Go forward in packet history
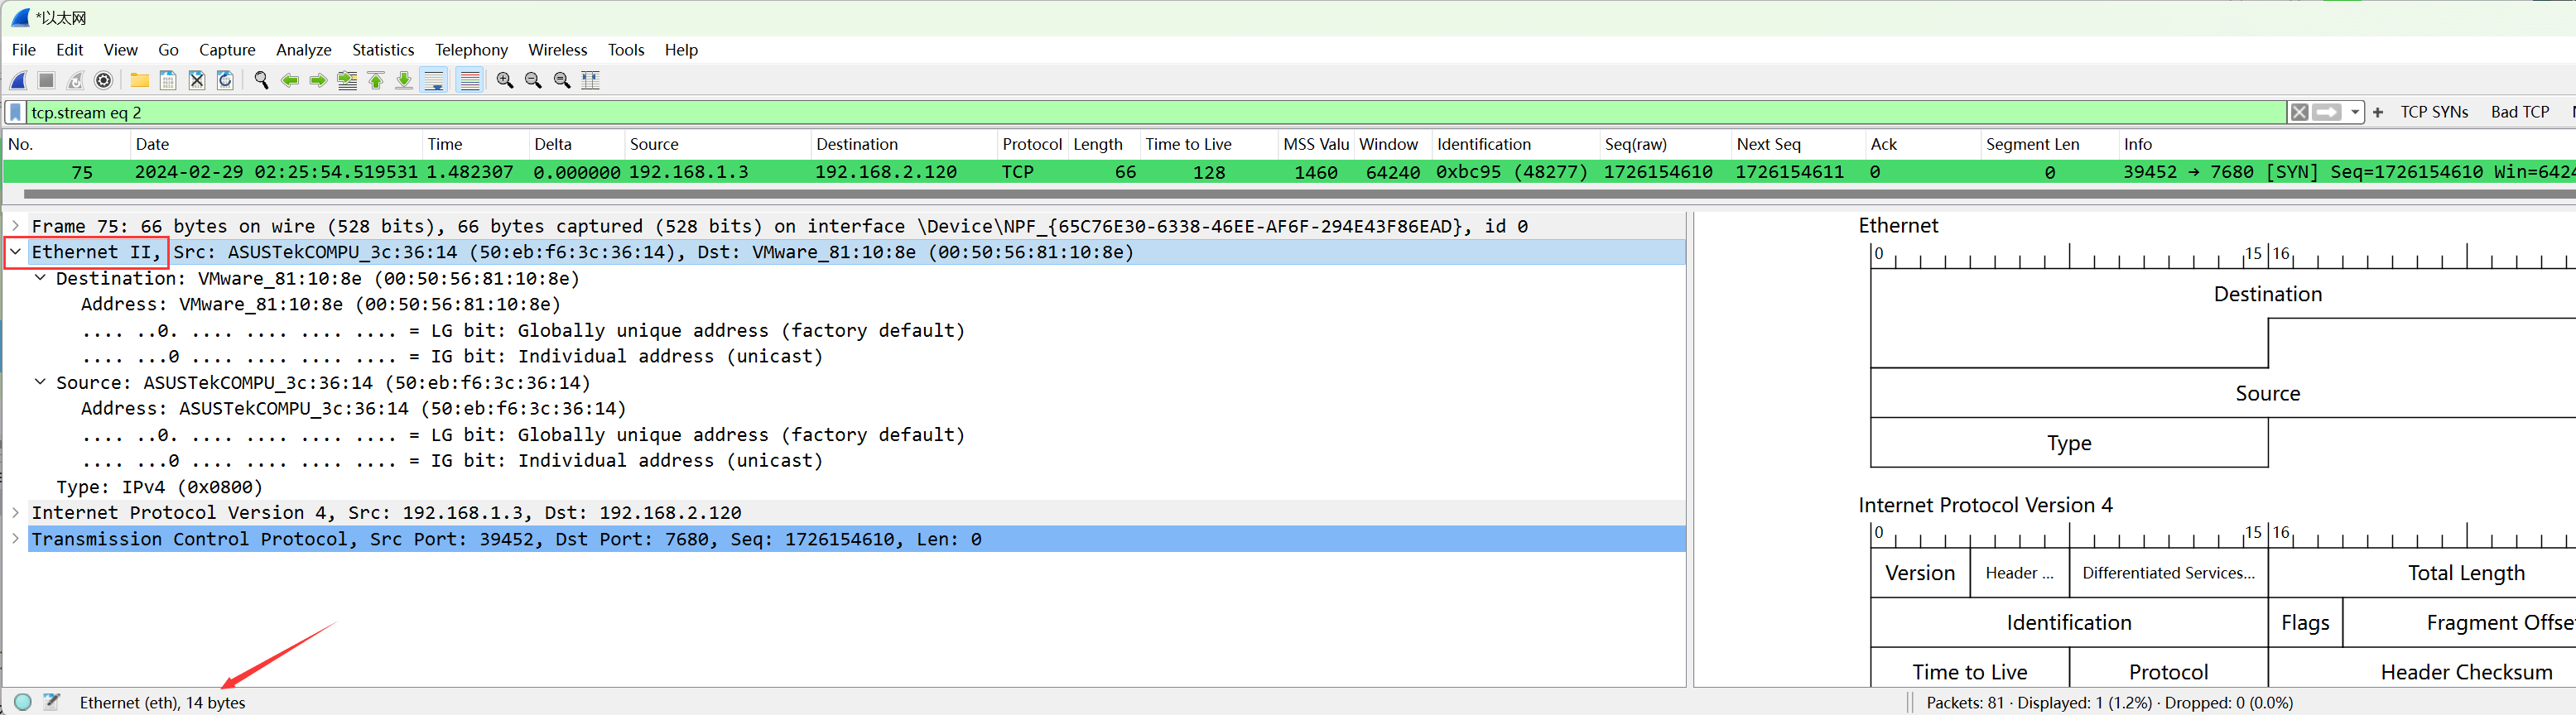Screen dimensions: 2576x715 (318, 80)
